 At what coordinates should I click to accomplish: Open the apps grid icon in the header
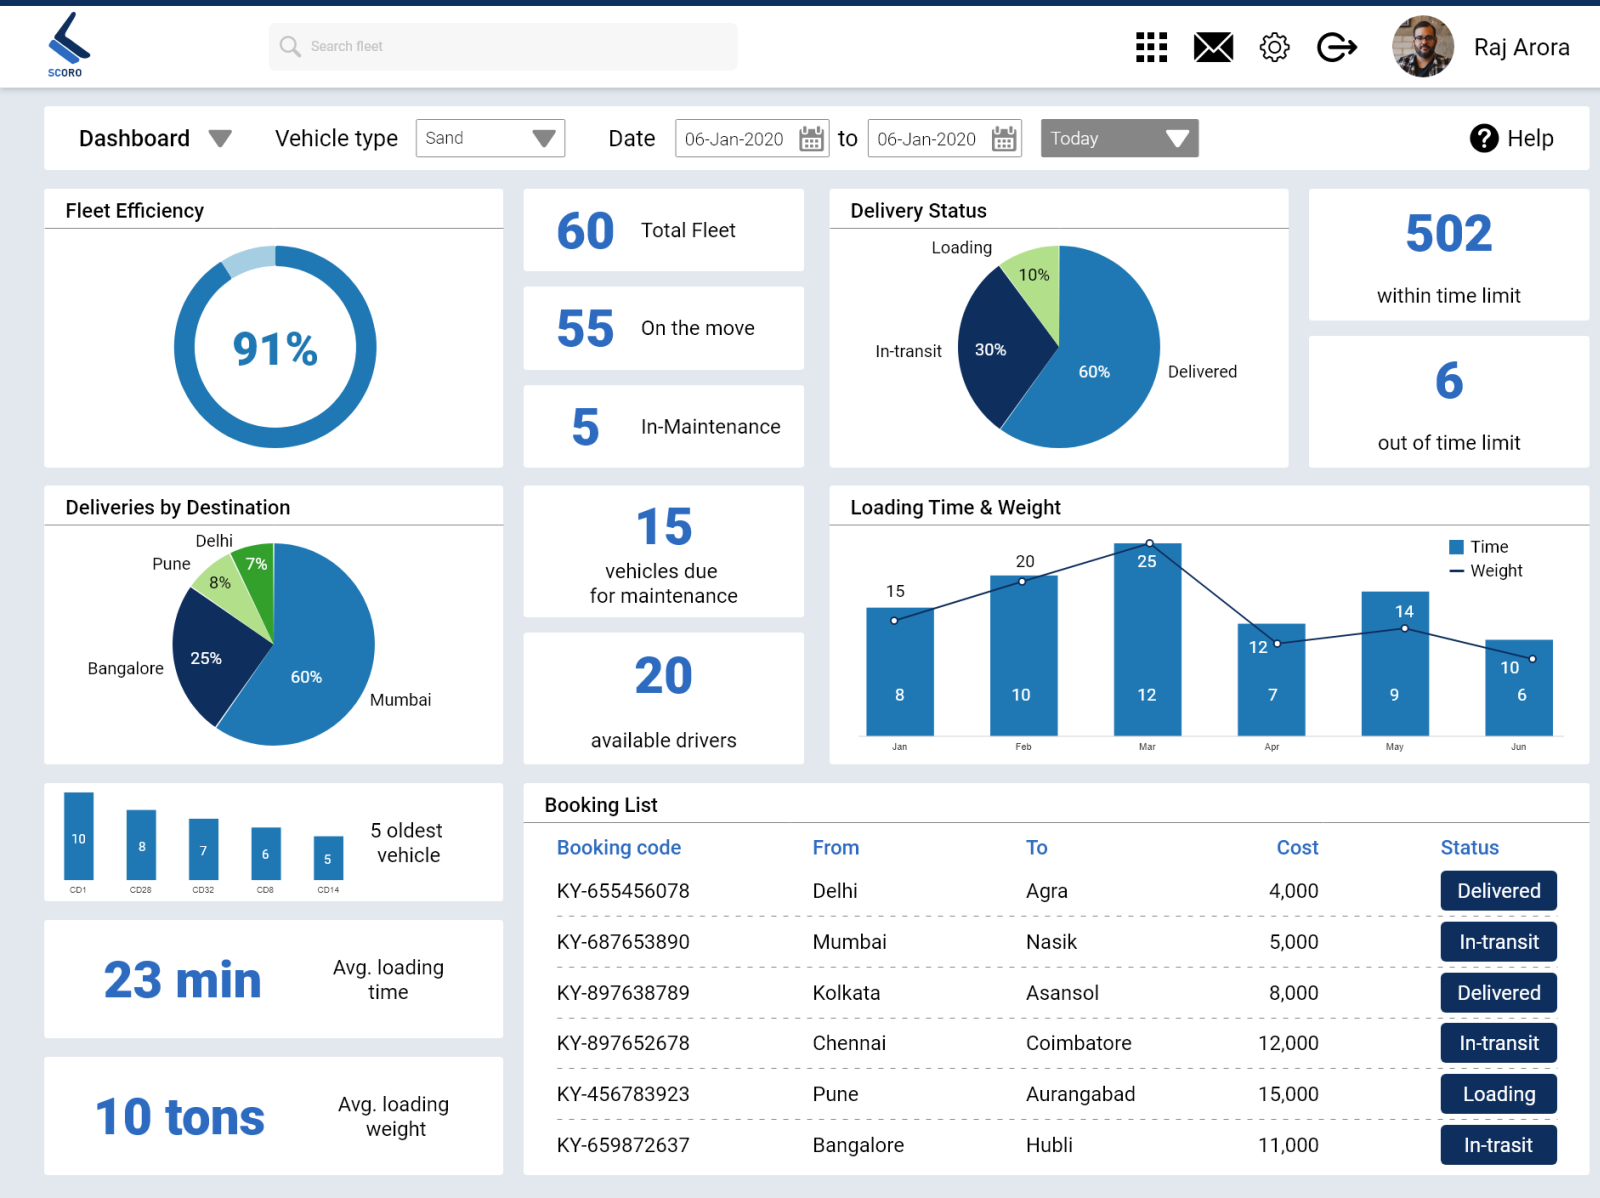tap(1151, 46)
